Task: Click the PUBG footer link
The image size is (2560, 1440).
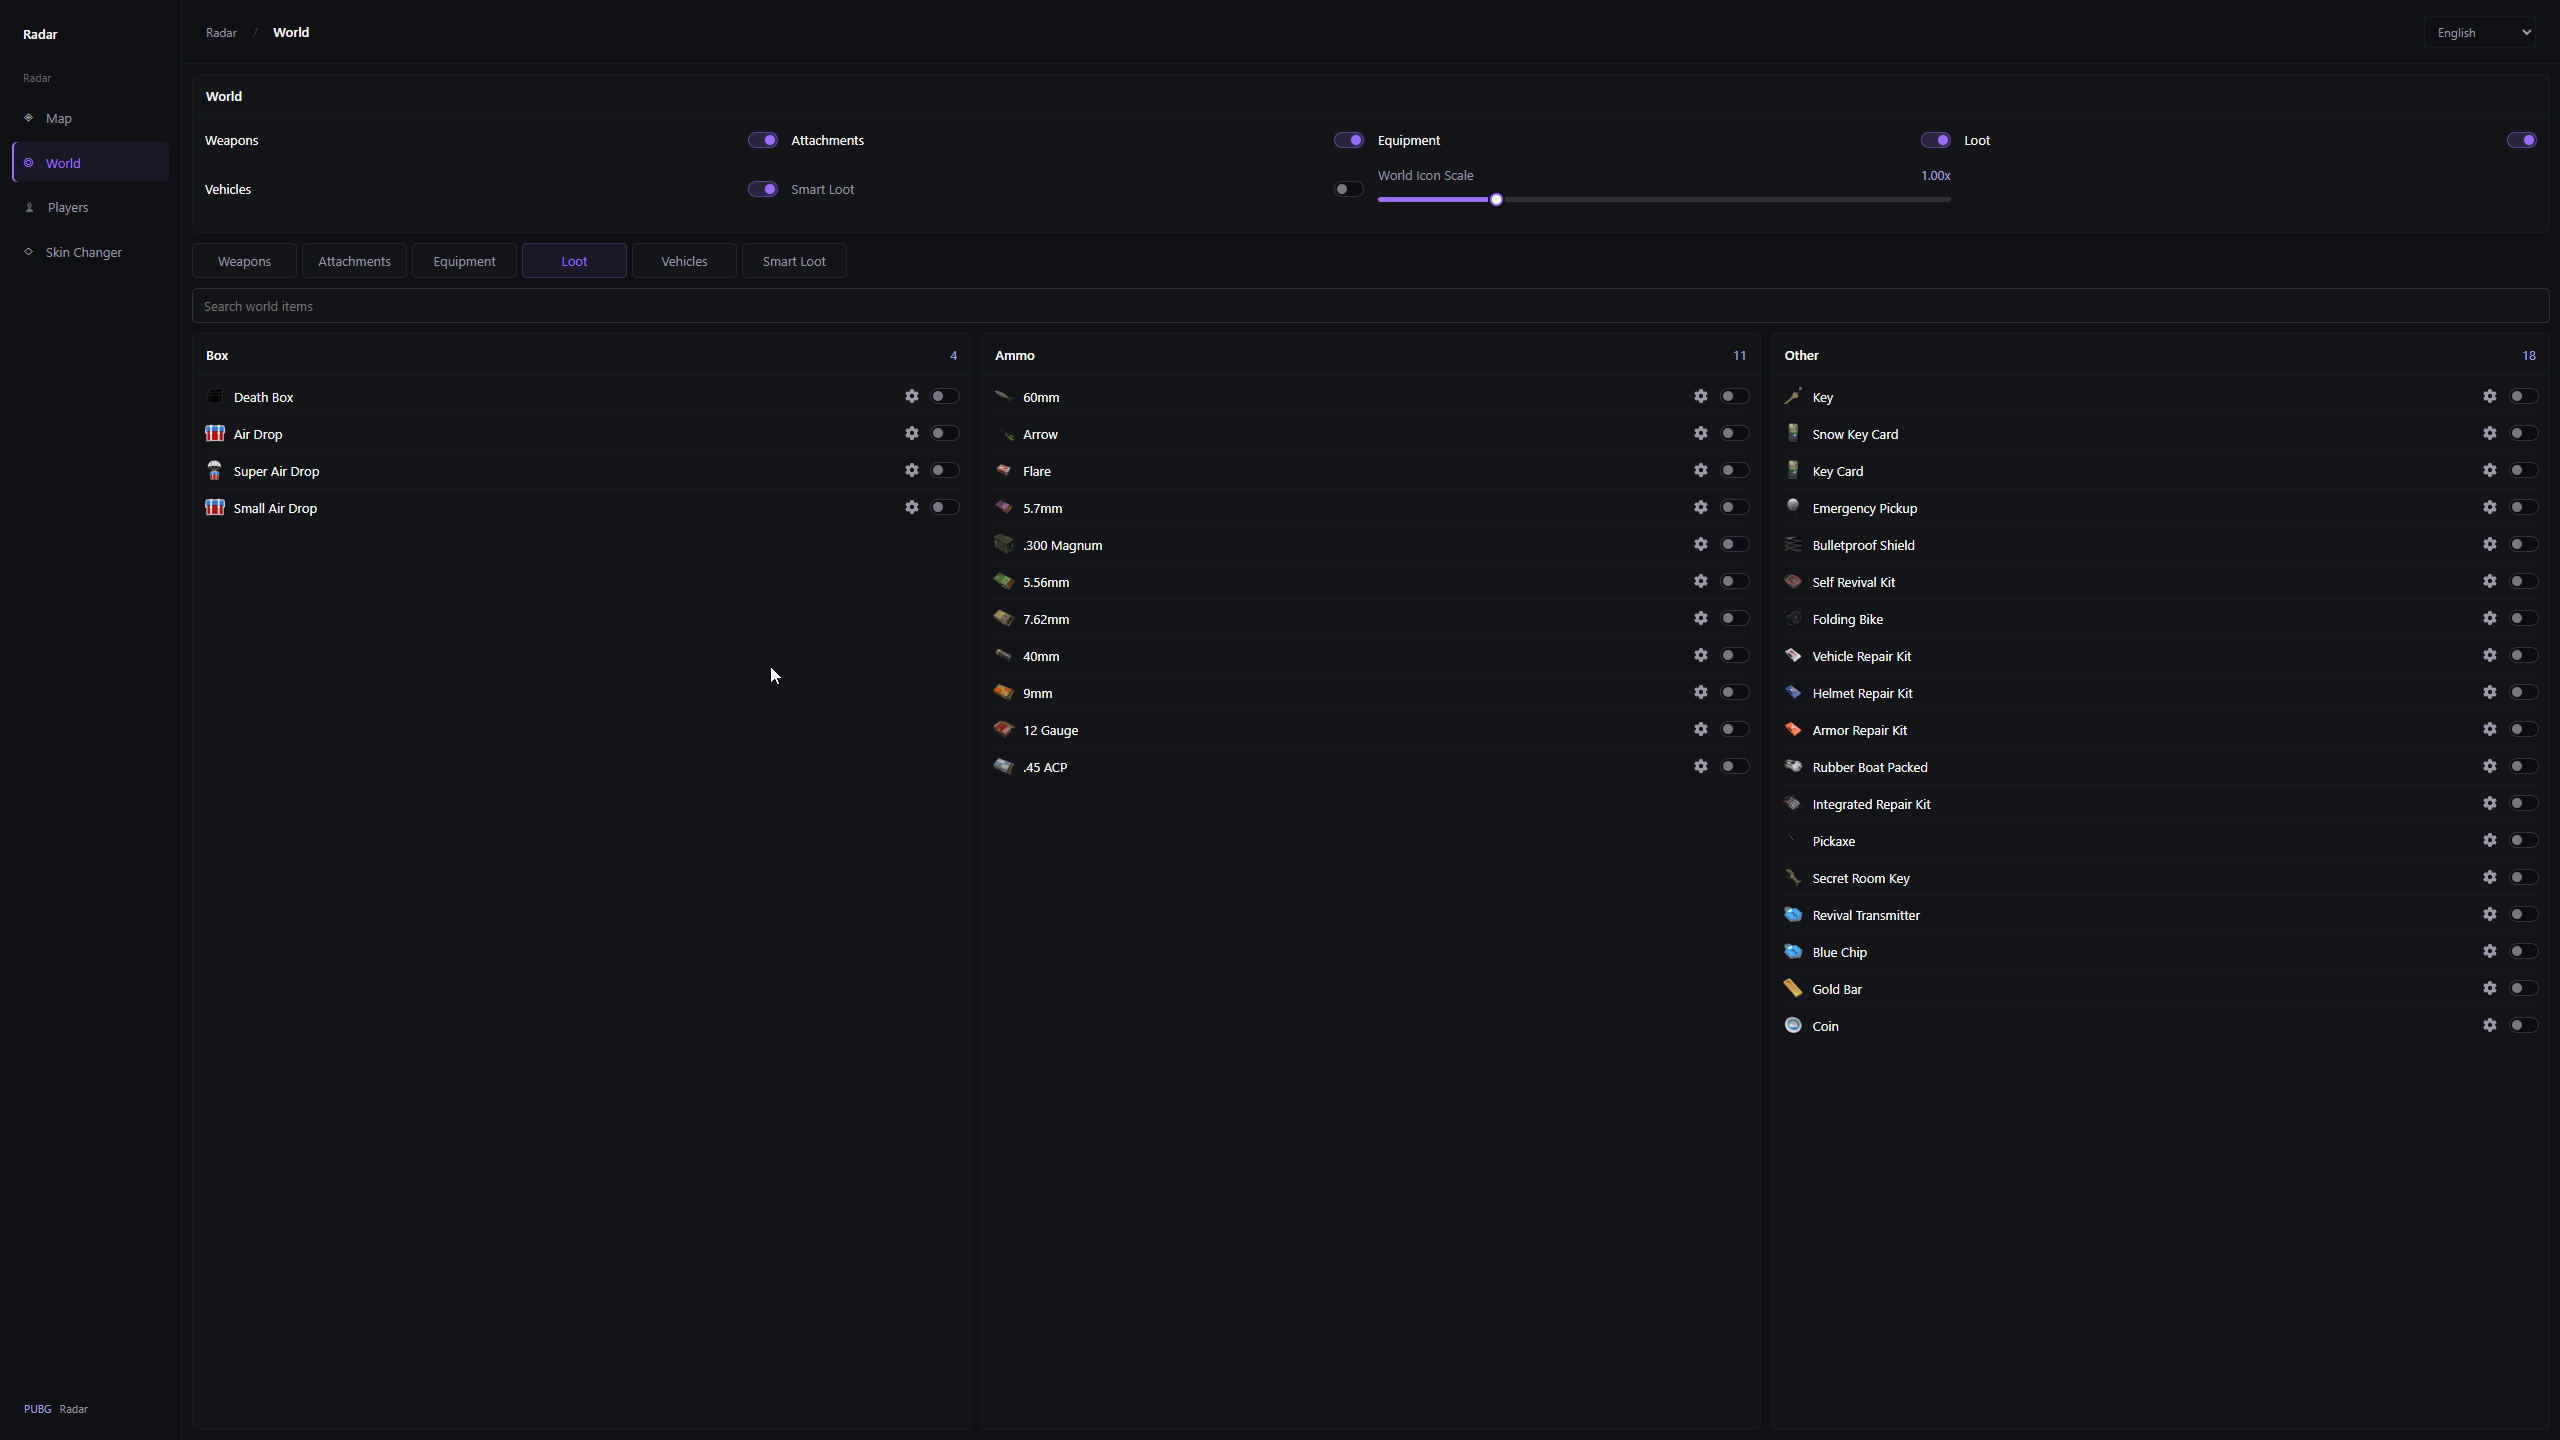Action: [37, 1409]
